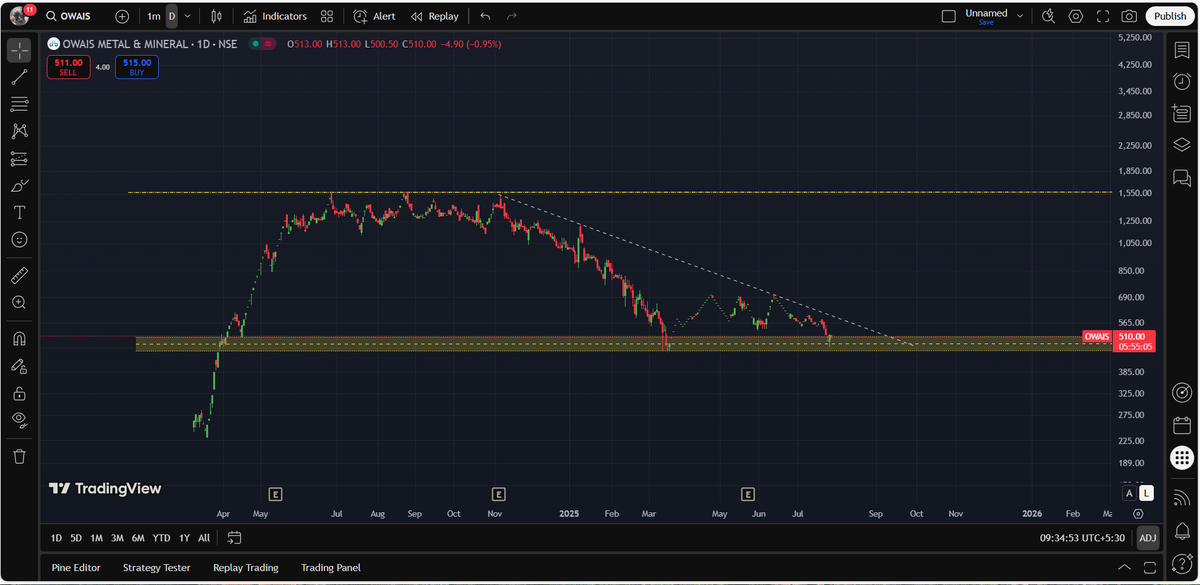1200x585 pixels.
Task: Toggle ADJ dividend adjustment
Action: point(1148,538)
